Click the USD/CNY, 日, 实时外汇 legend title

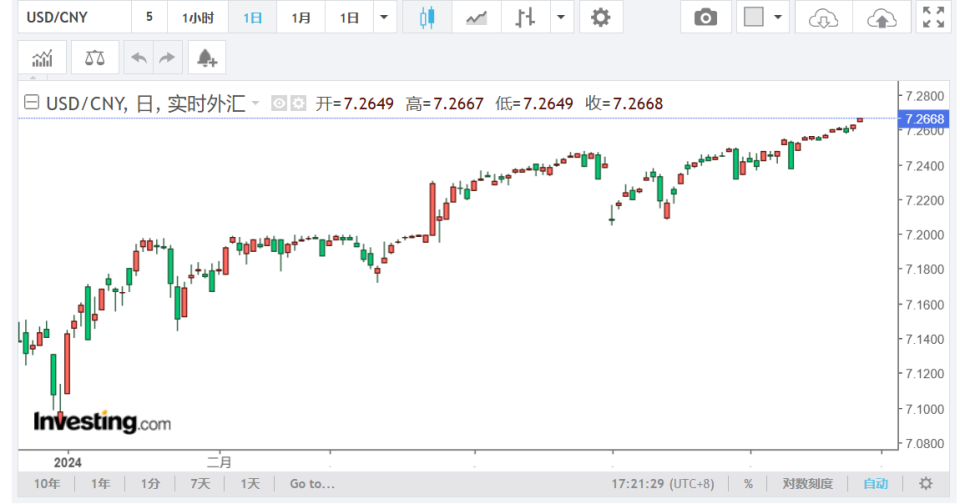click(146, 103)
